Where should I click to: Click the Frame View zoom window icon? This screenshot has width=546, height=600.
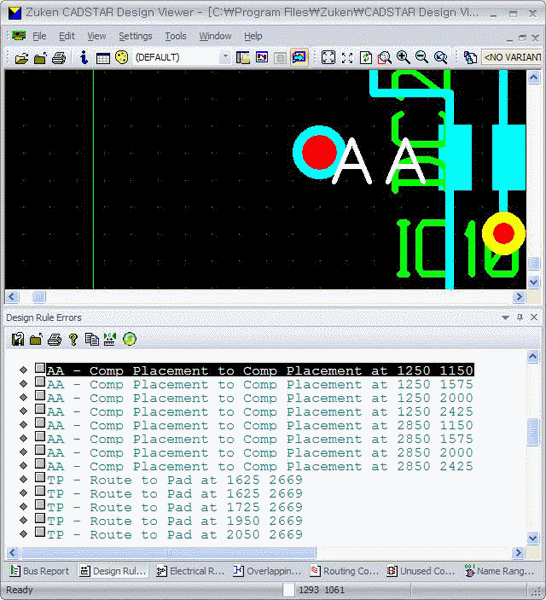(385, 58)
